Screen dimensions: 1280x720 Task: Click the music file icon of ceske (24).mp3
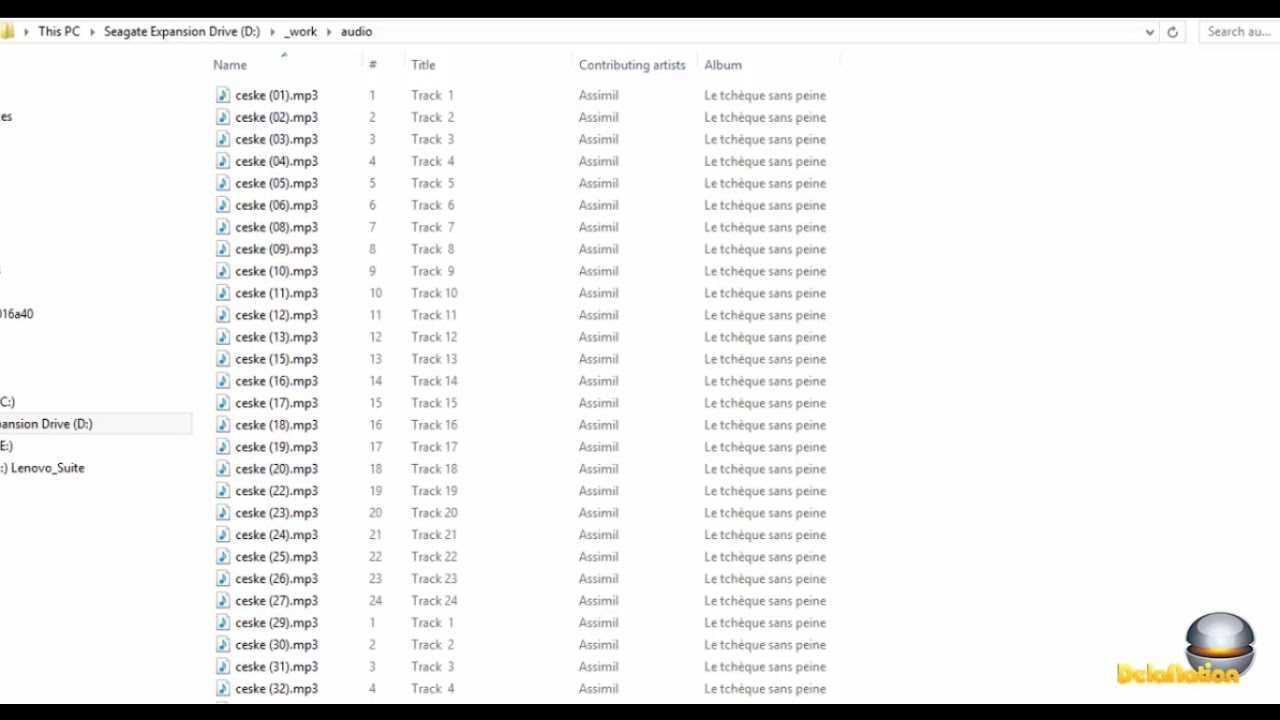click(x=223, y=535)
